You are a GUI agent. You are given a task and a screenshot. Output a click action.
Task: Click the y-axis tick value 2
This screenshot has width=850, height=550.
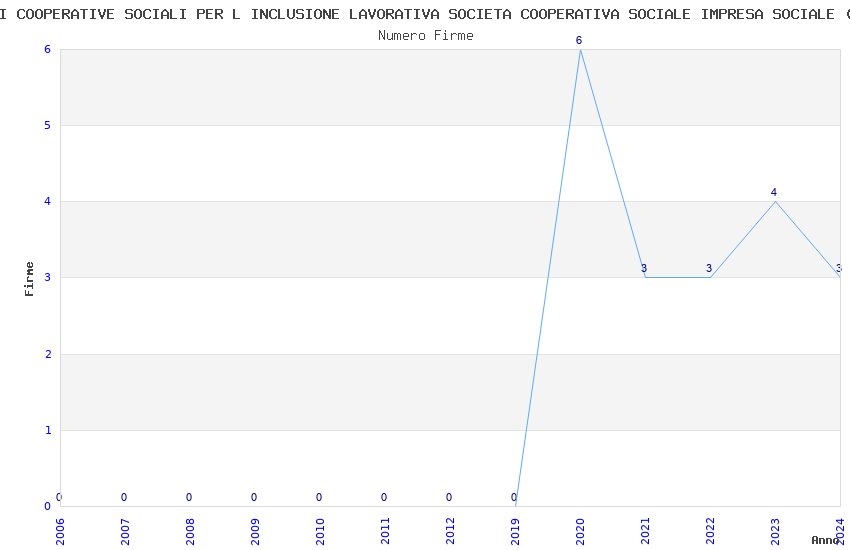tap(48, 354)
